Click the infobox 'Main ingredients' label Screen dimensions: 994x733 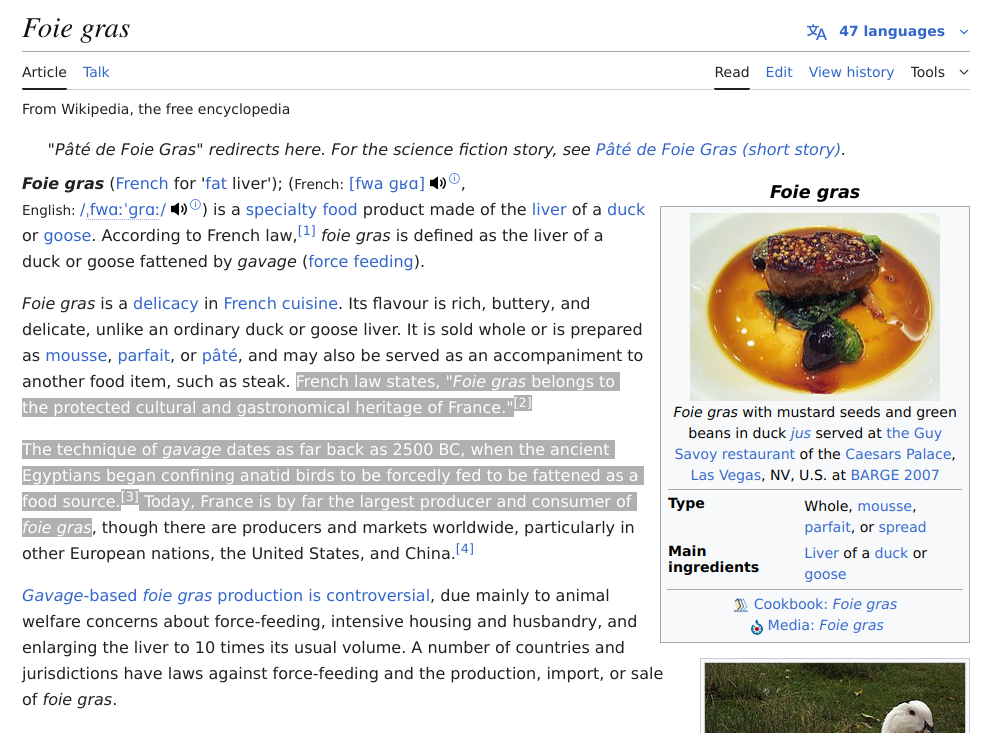[x=713, y=559]
